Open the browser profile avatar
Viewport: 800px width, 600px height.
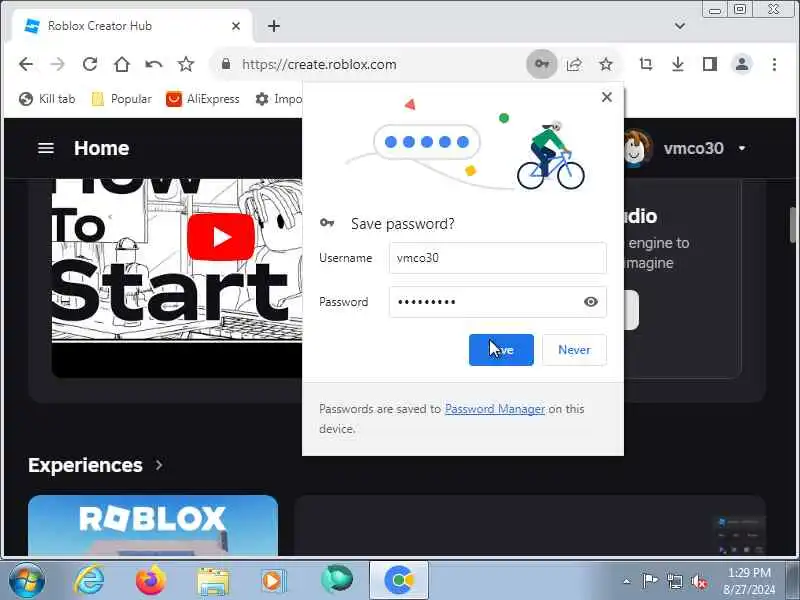(742, 64)
